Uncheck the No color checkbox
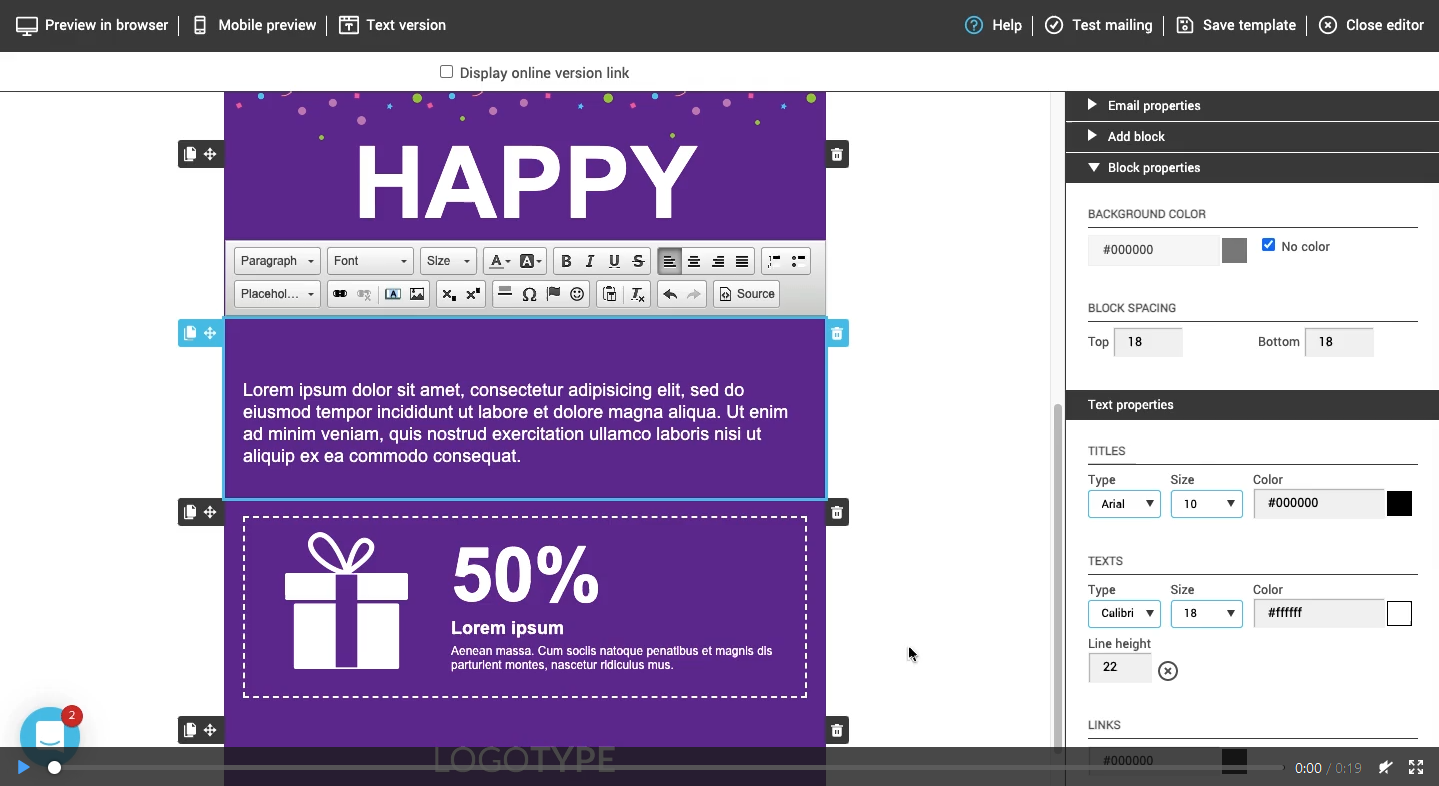This screenshot has width=1439, height=786. (x=1268, y=245)
